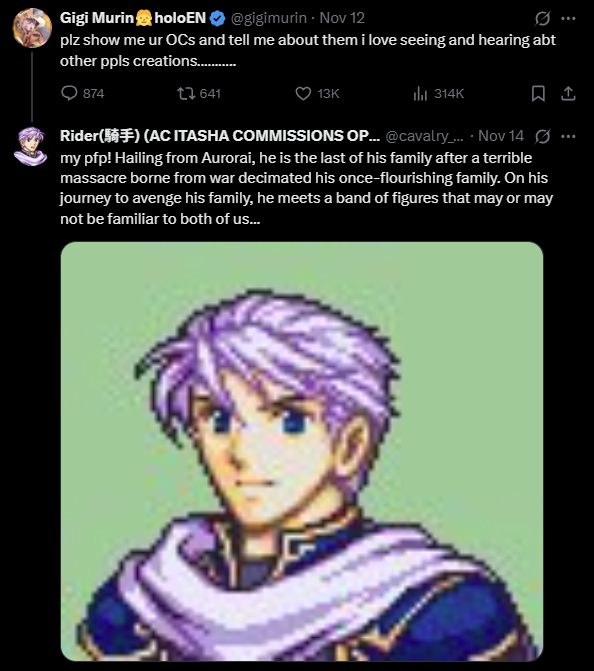The width and height of the screenshot is (594, 671).
Task: Repost Gigi Murin's tweet using the retweet icon
Action: coord(186,93)
